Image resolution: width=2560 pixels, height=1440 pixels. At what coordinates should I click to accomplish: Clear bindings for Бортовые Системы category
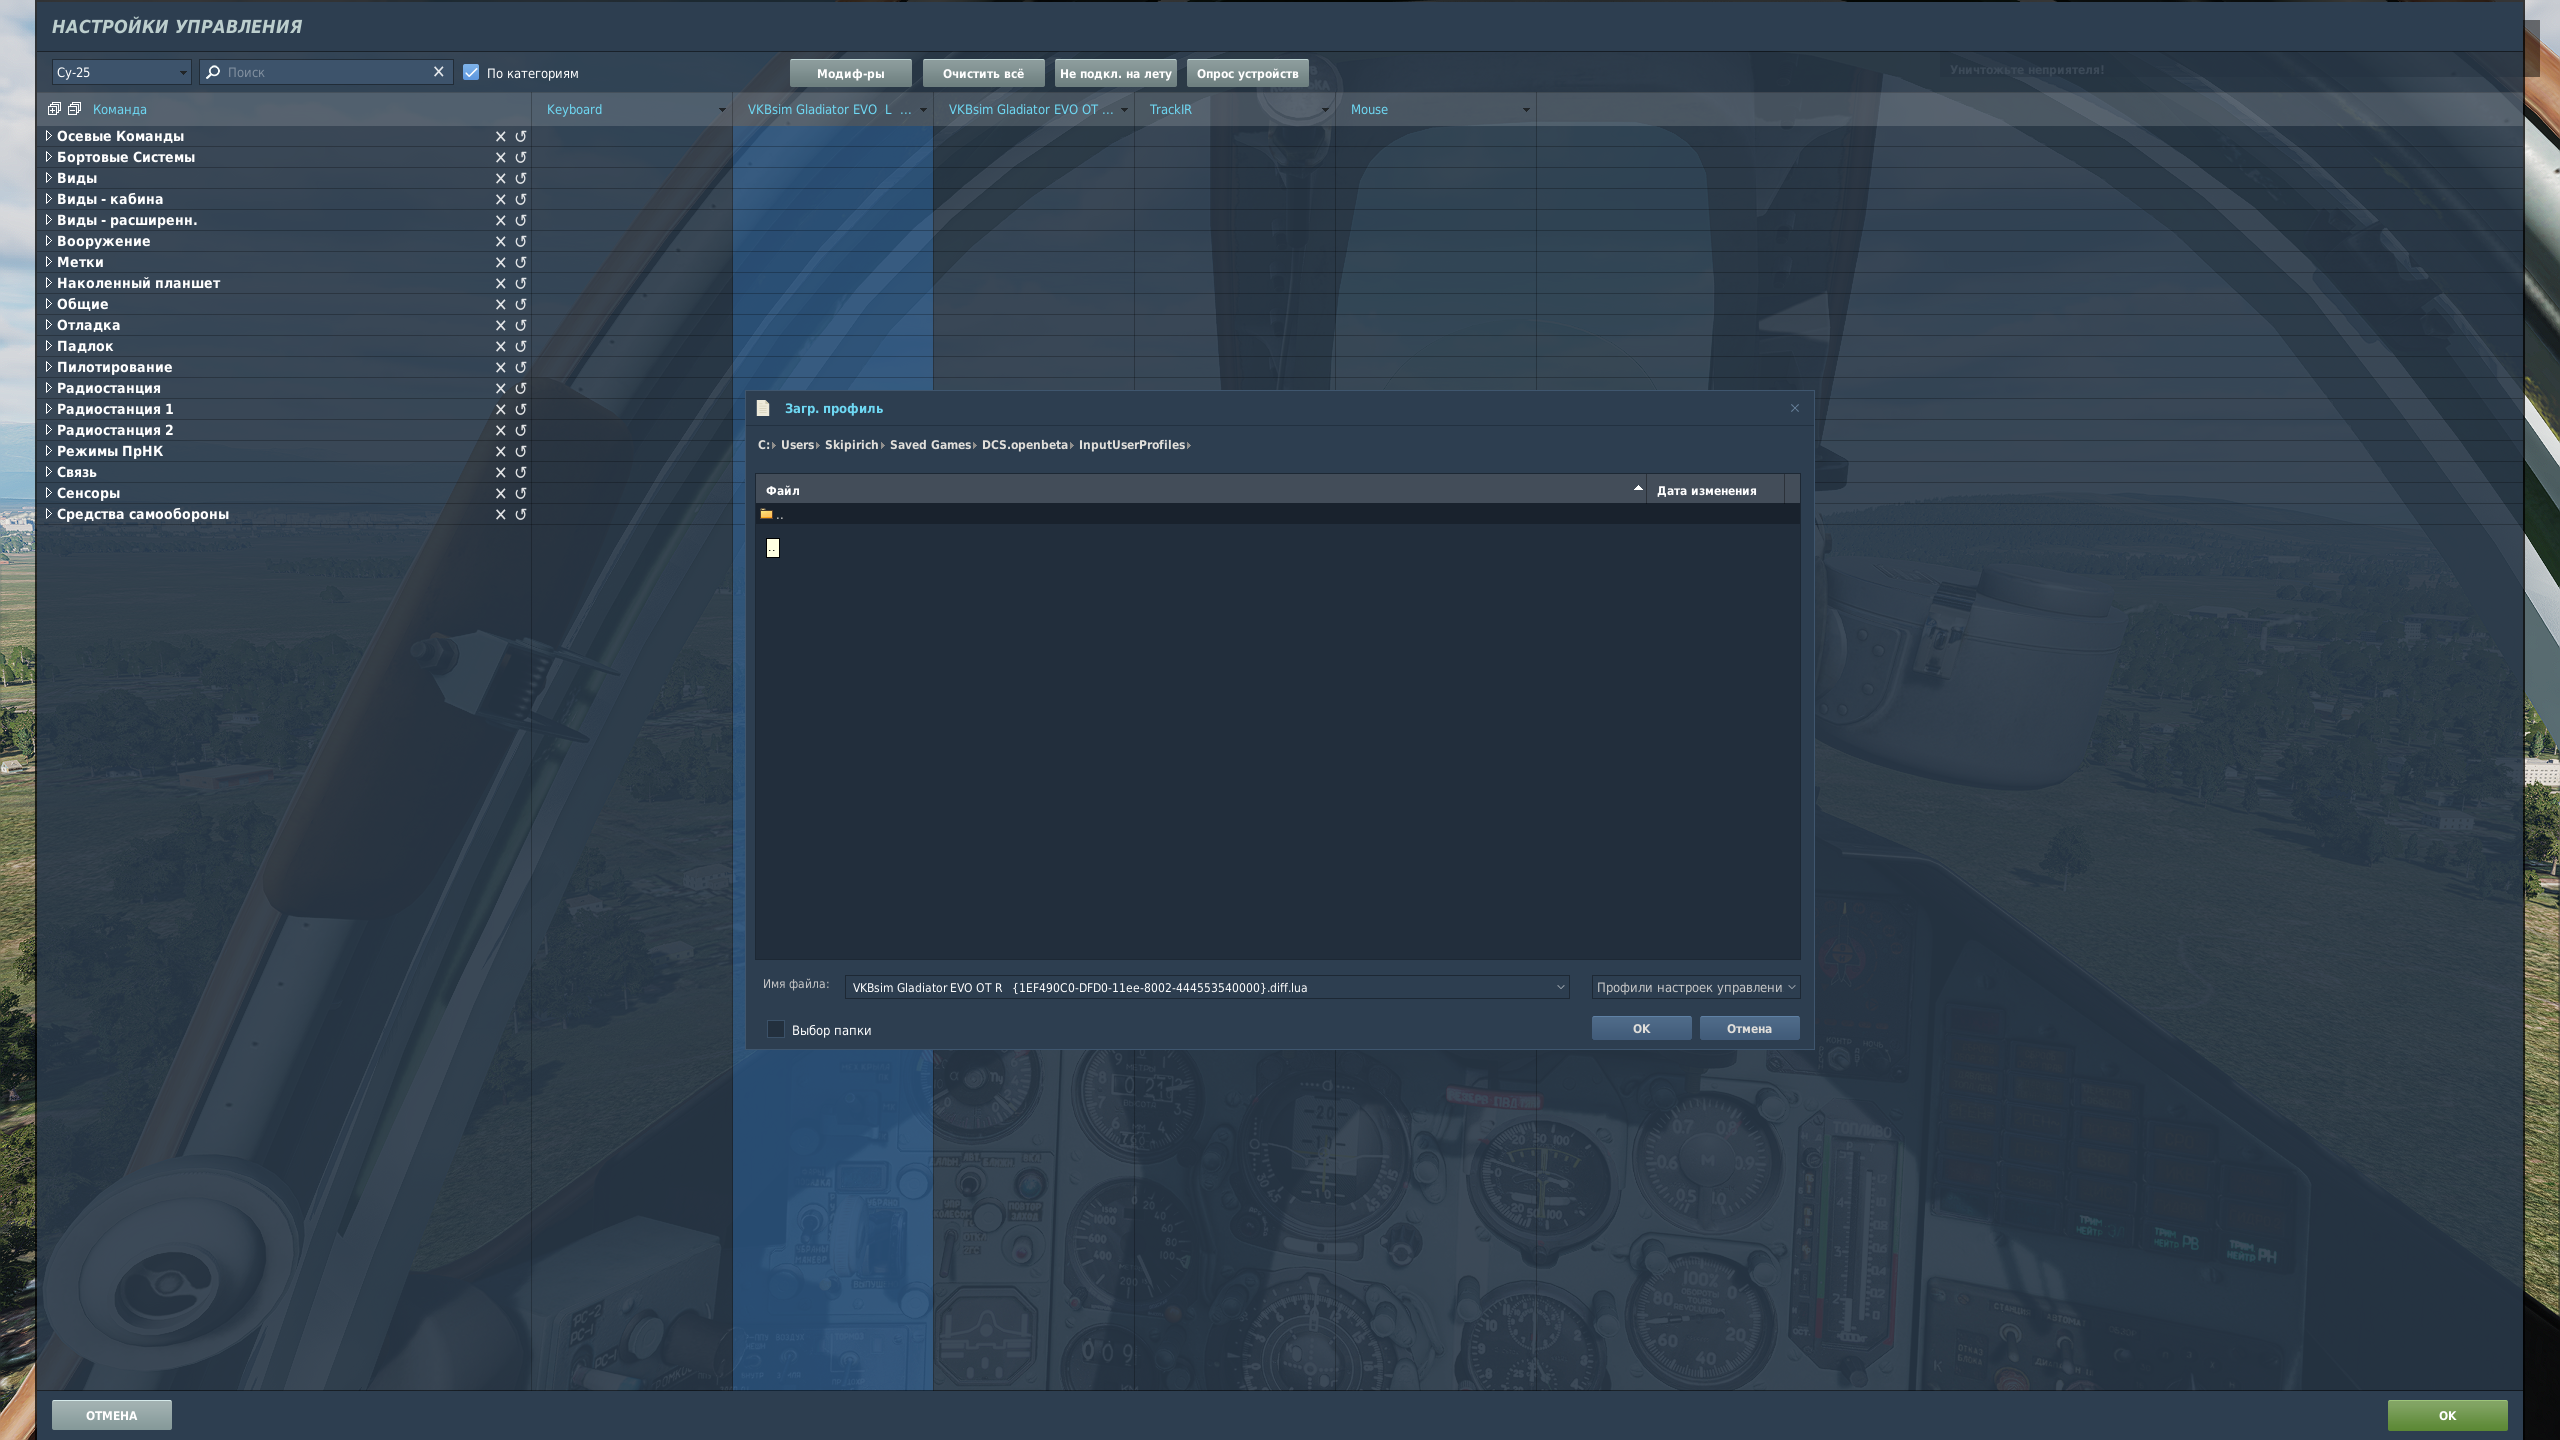pyautogui.click(x=500, y=157)
